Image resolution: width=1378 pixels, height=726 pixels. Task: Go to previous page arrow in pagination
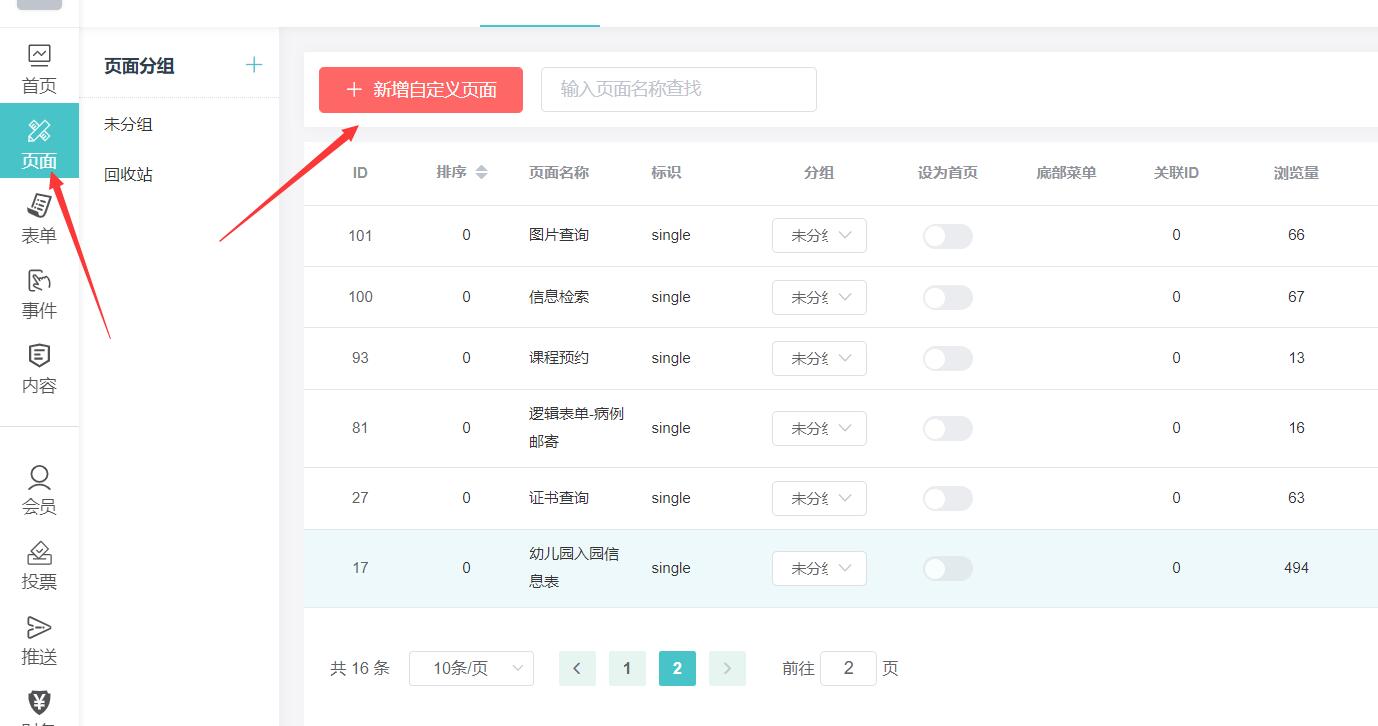(577, 668)
